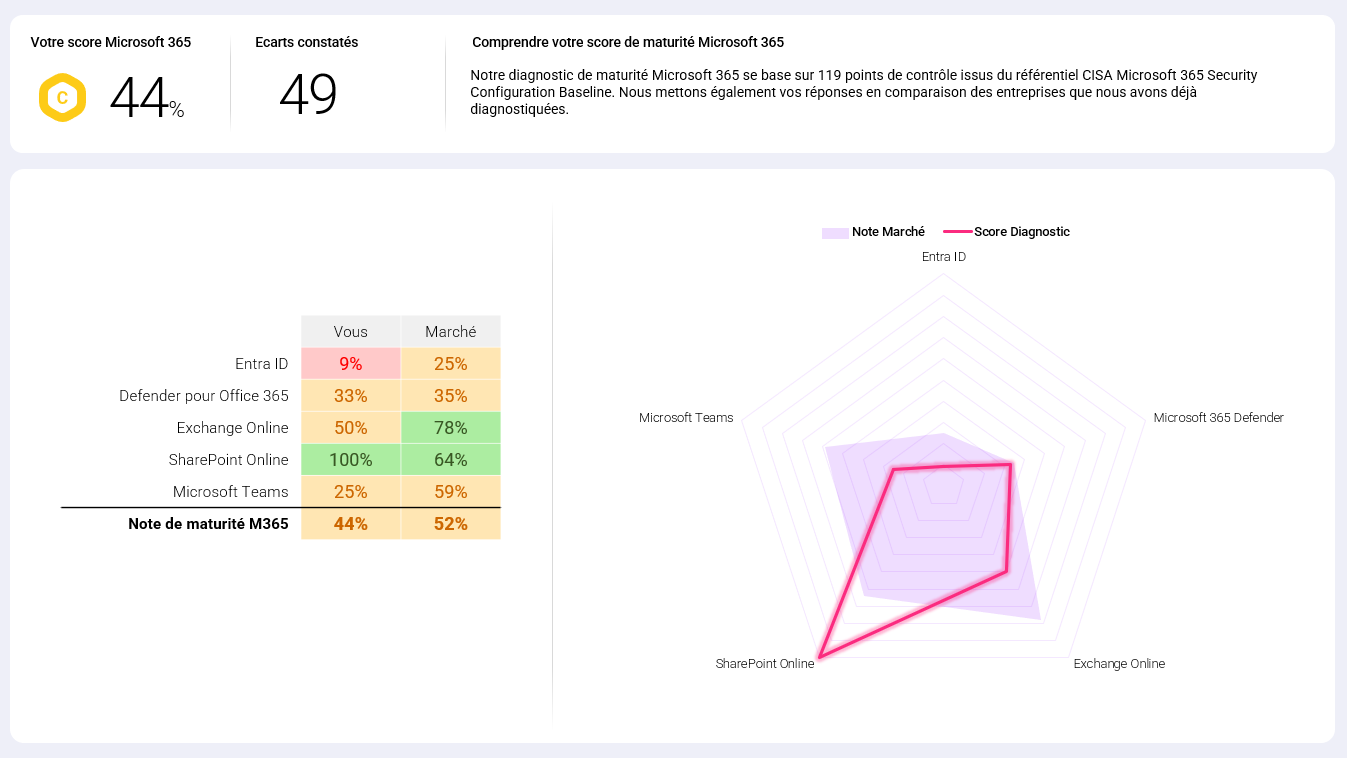
Task: Click the Vous column header
Action: point(350,332)
